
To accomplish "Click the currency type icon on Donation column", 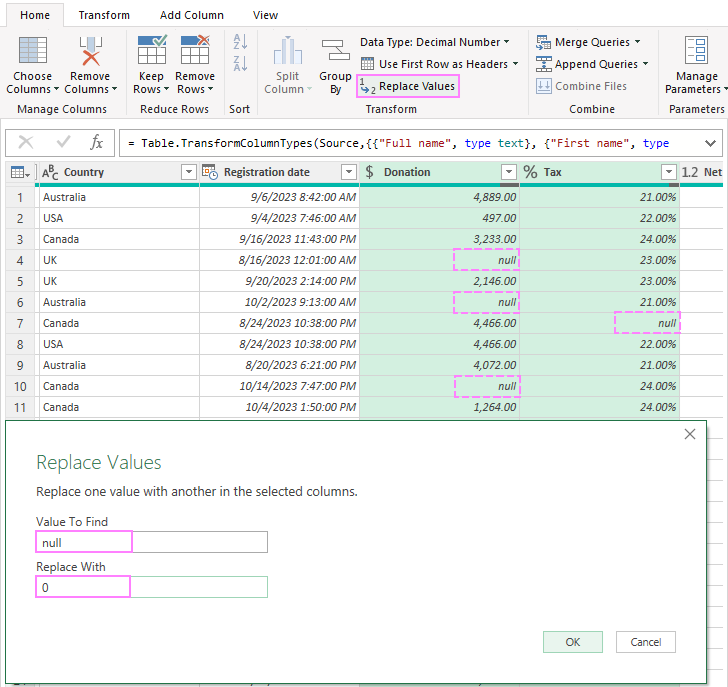I will [370, 172].
